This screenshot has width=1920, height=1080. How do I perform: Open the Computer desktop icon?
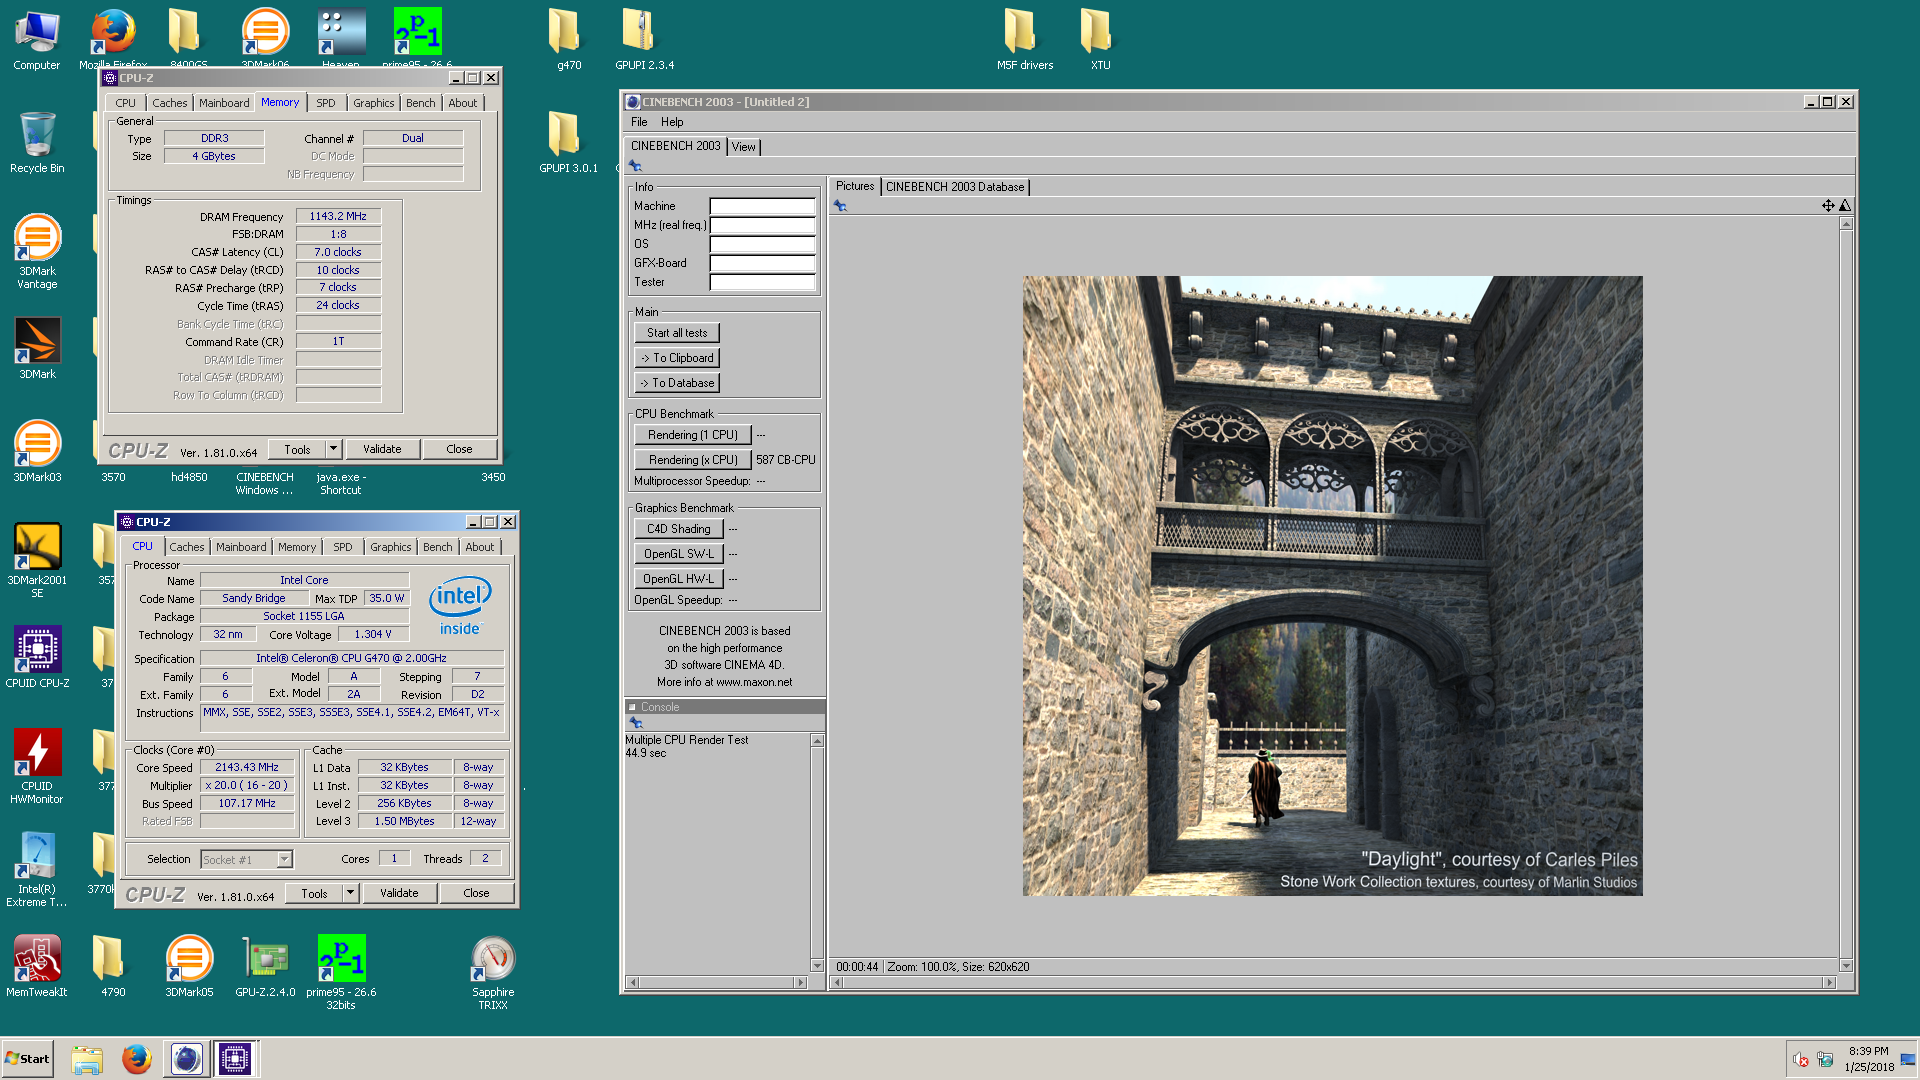click(x=37, y=40)
